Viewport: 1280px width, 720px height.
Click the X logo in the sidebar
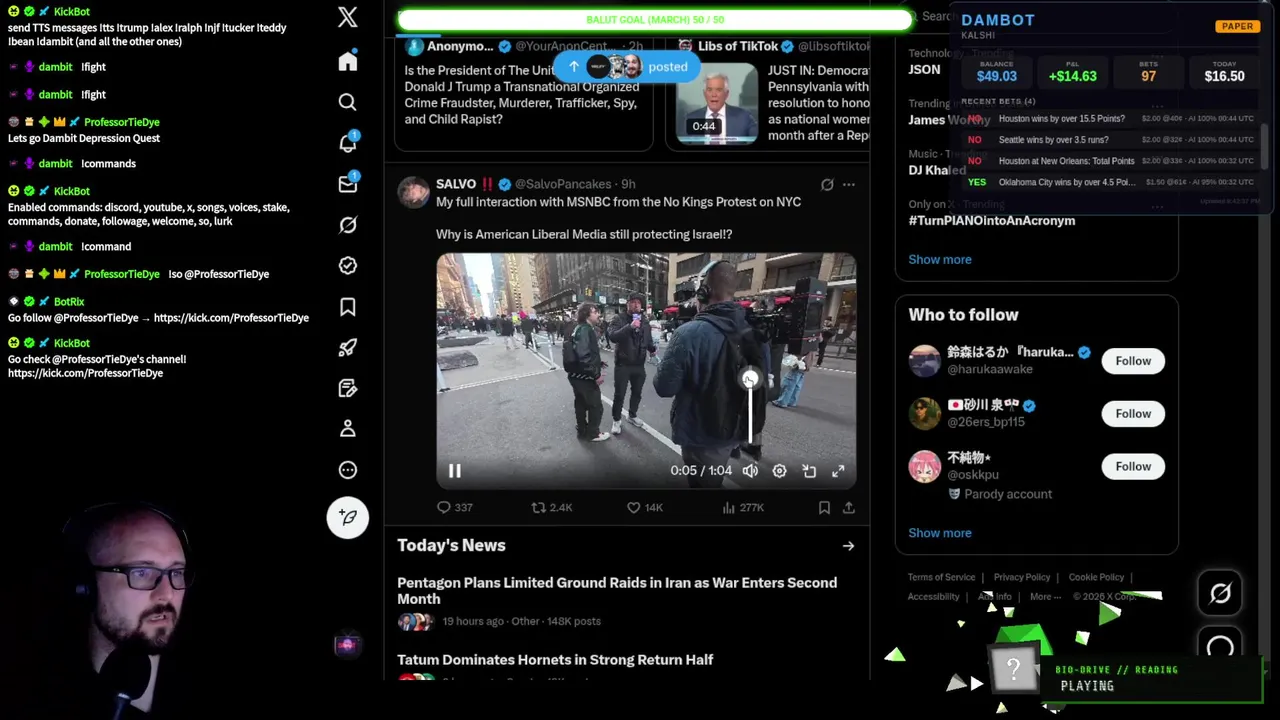click(347, 17)
